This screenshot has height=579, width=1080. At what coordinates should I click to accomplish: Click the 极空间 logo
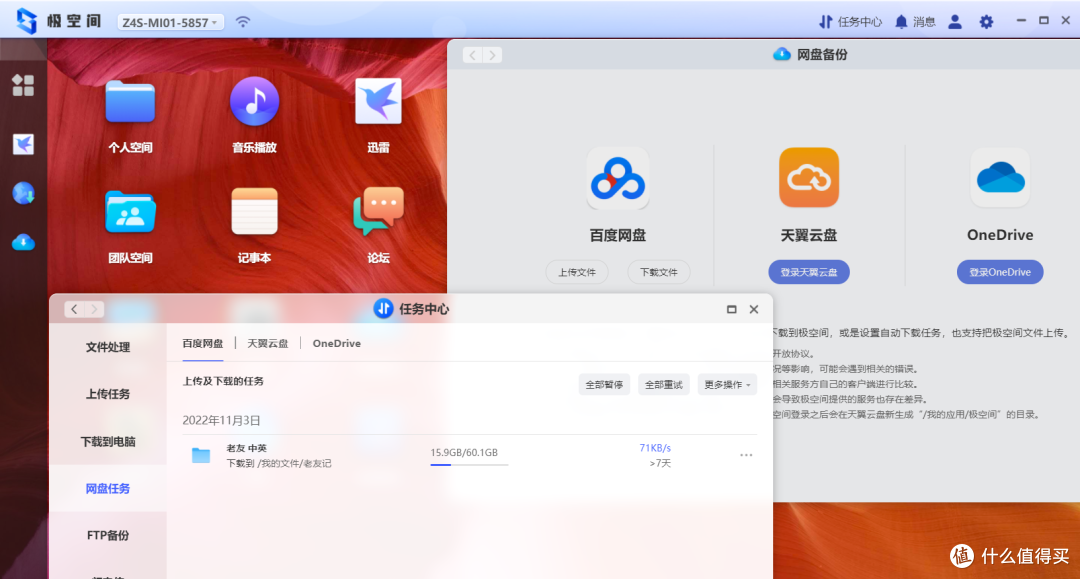[x=59, y=21]
